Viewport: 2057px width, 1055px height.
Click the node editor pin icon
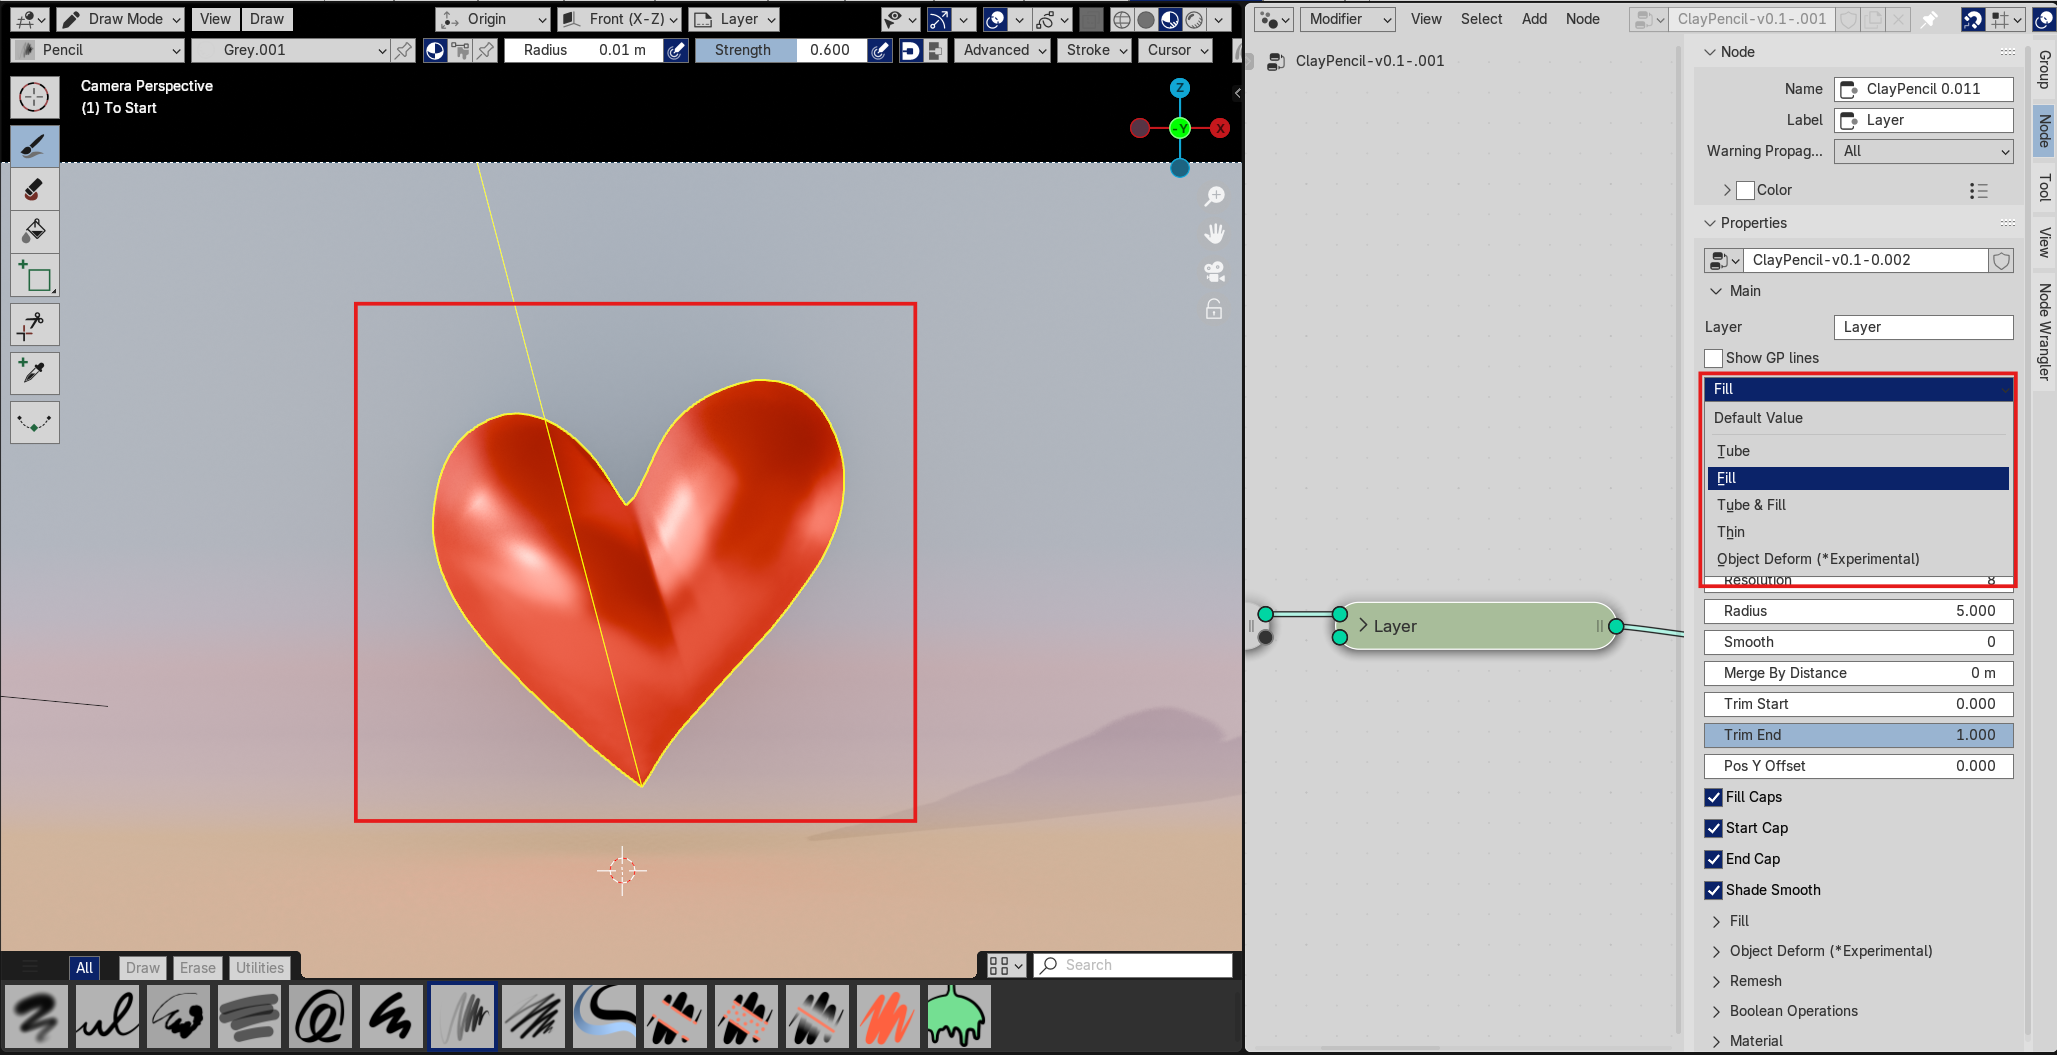pos(1929,19)
